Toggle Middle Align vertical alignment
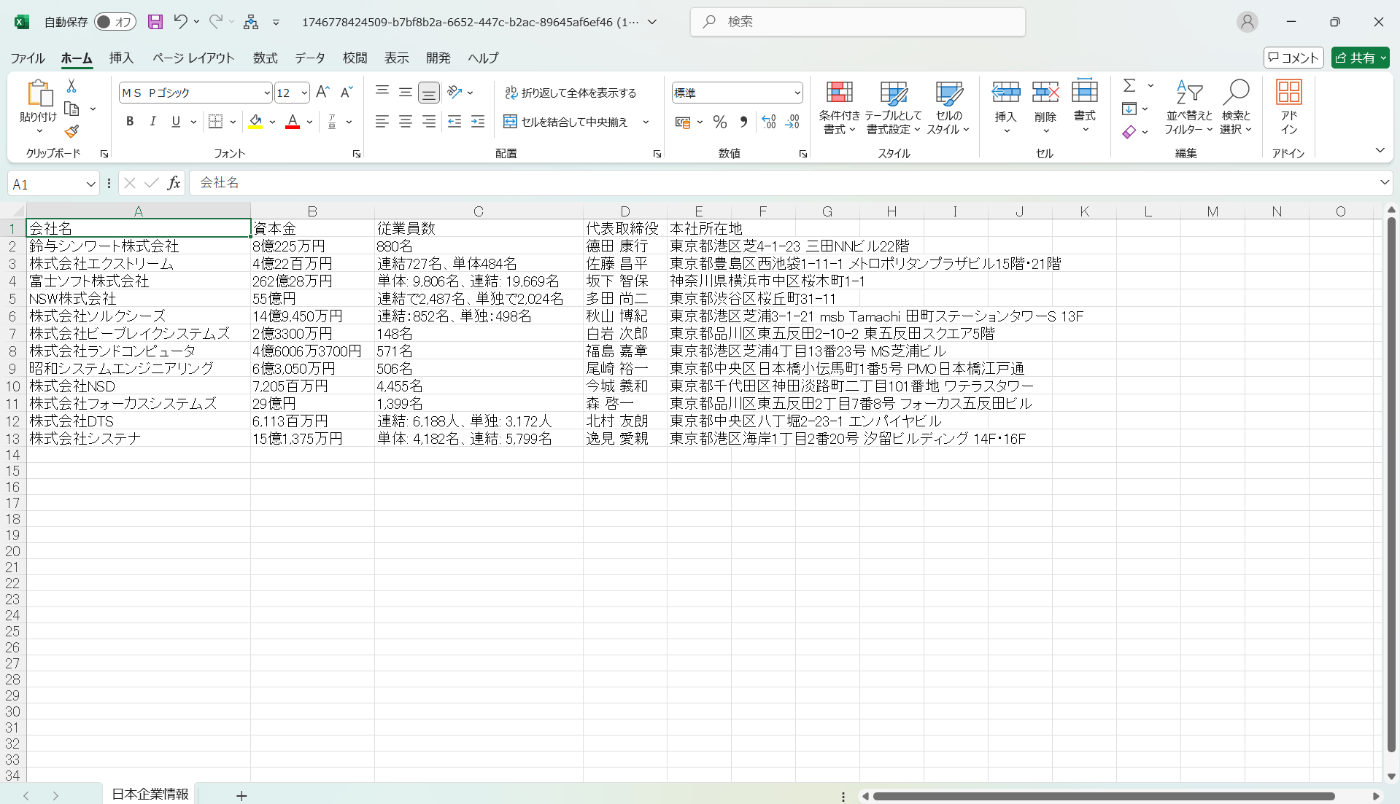Screen dimensions: 1400x804 pos(405,92)
